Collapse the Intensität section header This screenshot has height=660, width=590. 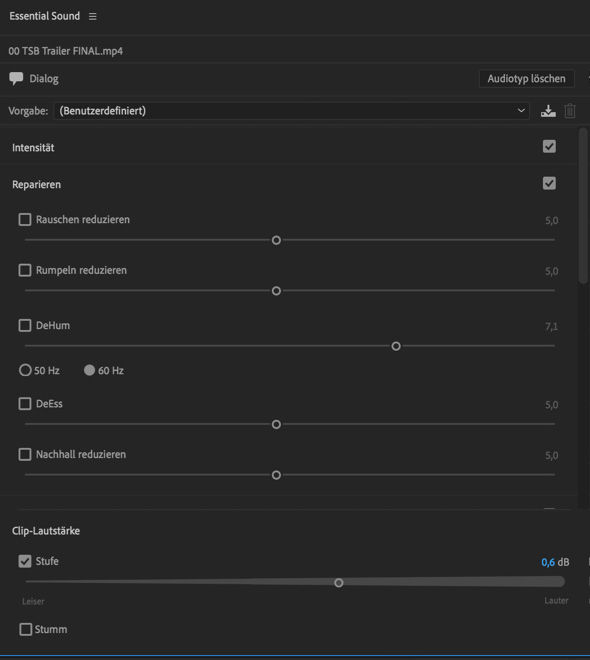33,148
